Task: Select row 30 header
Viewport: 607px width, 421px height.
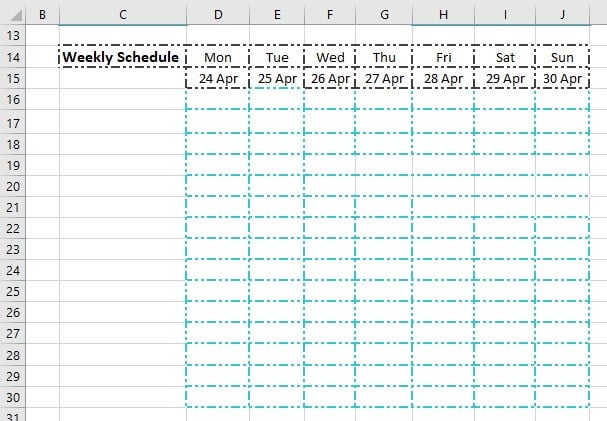Action: click(13, 397)
